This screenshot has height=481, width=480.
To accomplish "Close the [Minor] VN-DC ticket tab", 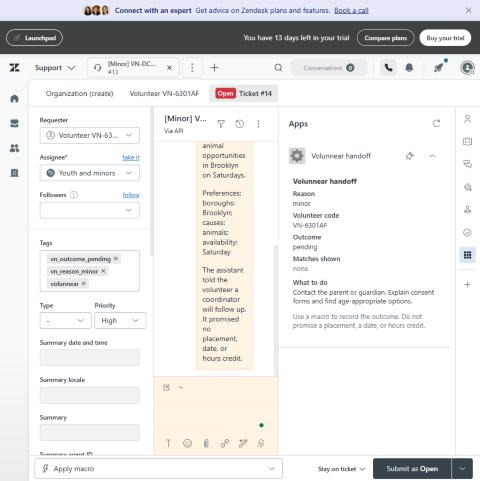I will 169,68.
